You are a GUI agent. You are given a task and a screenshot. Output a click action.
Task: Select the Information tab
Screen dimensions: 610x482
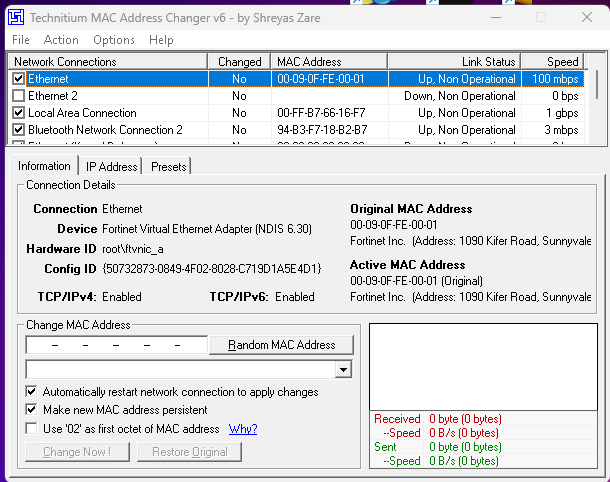click(x=44, y=166)
